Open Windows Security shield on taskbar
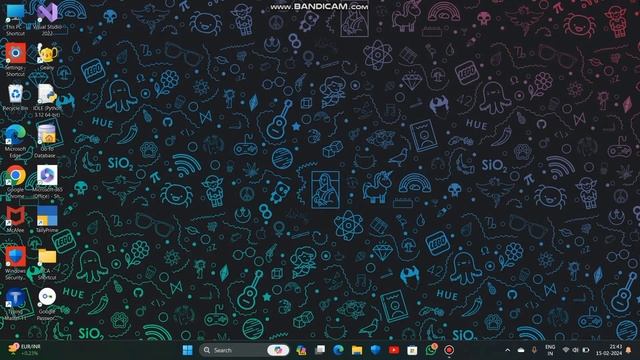The width and height of the screenshot is (640, 360). (376, 350)
